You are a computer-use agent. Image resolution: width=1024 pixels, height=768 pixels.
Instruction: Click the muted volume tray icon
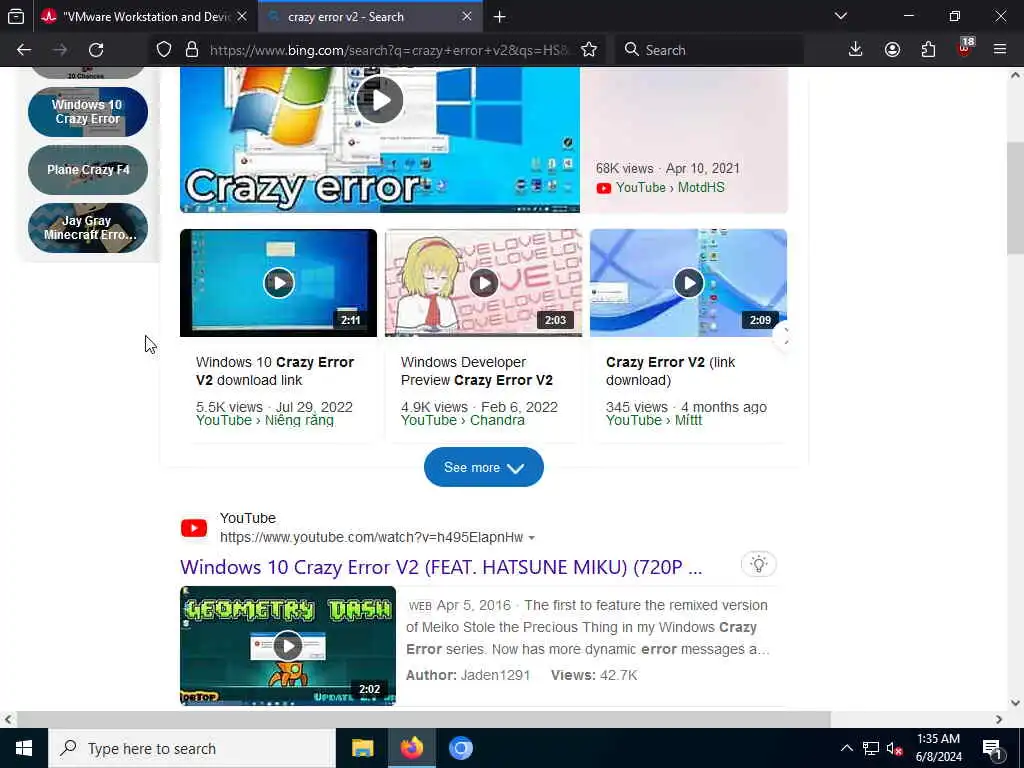(x=894, y=749)
